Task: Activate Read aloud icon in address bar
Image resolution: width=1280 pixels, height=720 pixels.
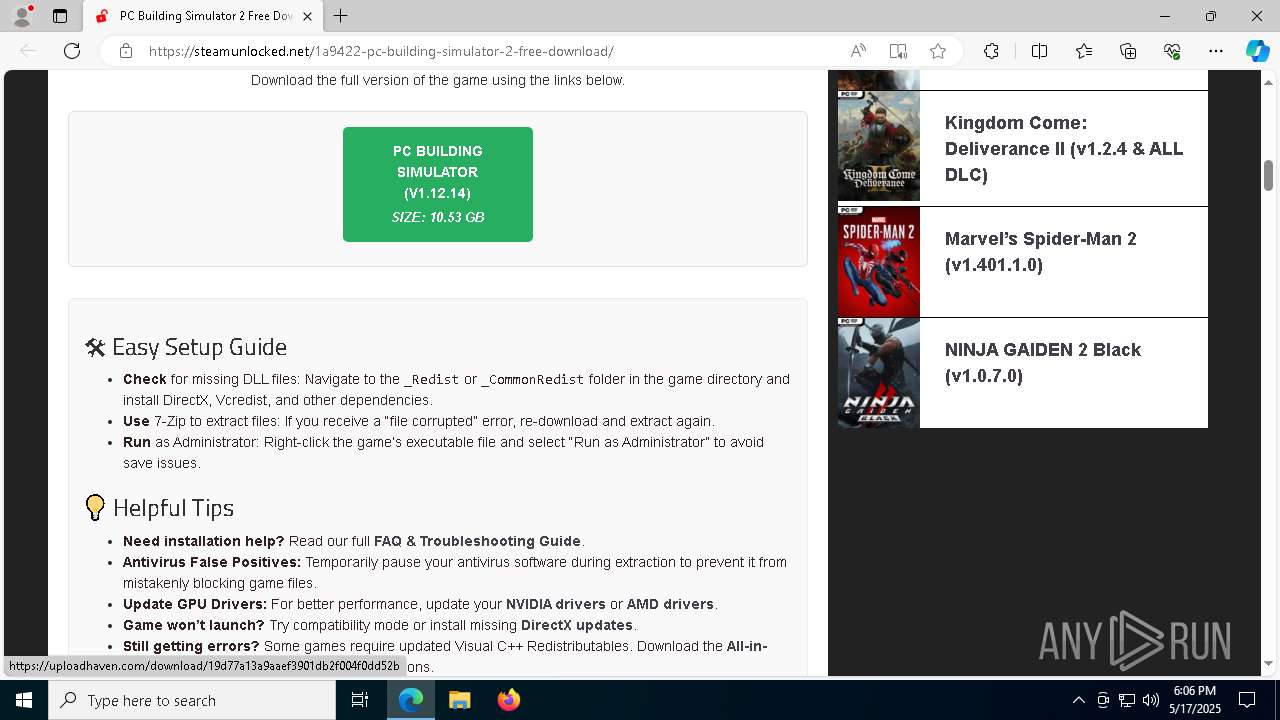Action: 858,51
